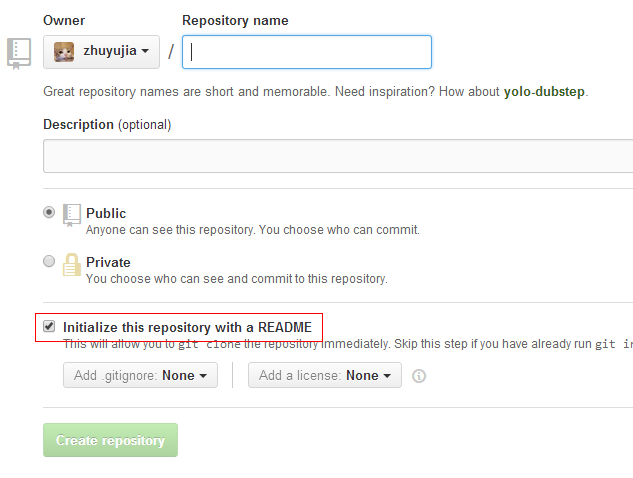633x478 pixels.
Task: Focus the Repository name text field
Action: point(307,52)
